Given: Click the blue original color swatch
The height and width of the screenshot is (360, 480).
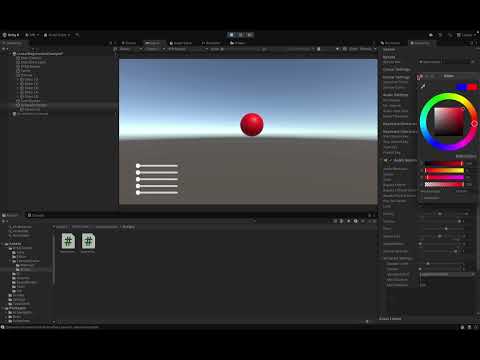Looking at the screenshot, I should click(461, 87).
